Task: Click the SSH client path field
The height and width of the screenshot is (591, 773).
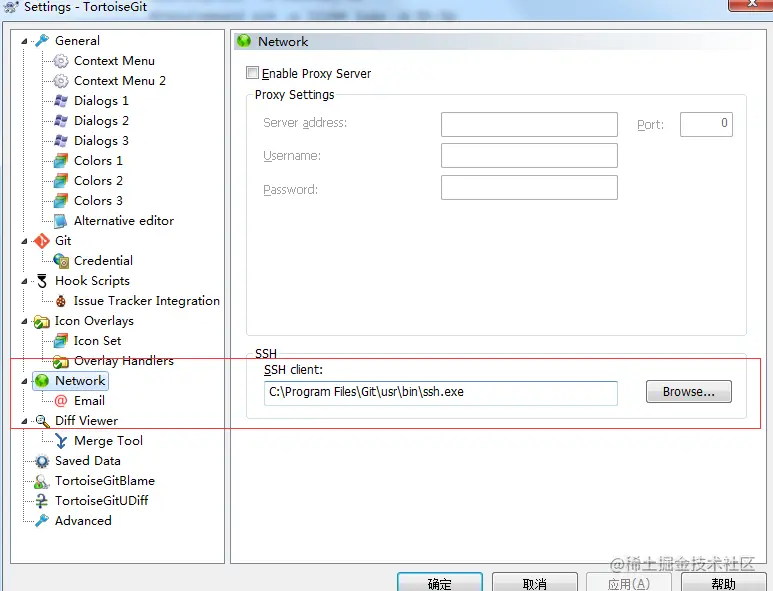Action: click(440, 393)
